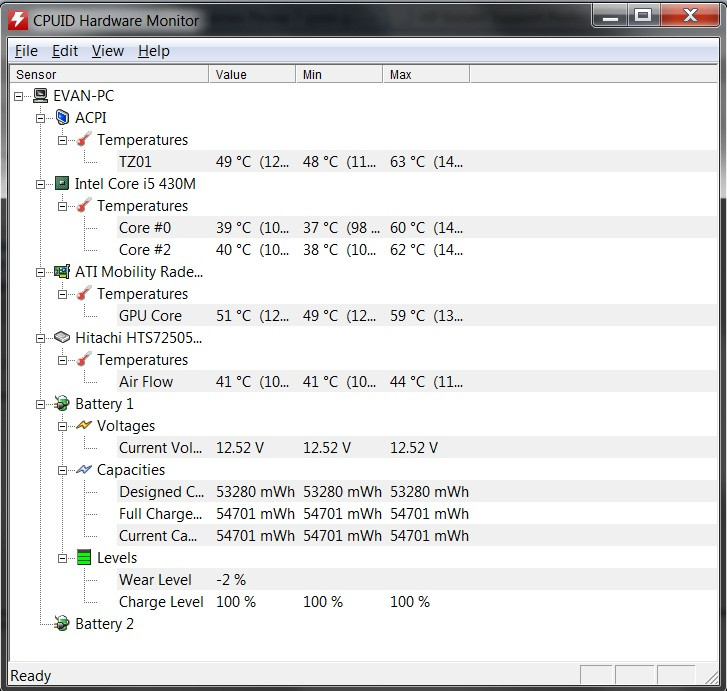Maximize the Hardware Monitor window

coord(643,17)
